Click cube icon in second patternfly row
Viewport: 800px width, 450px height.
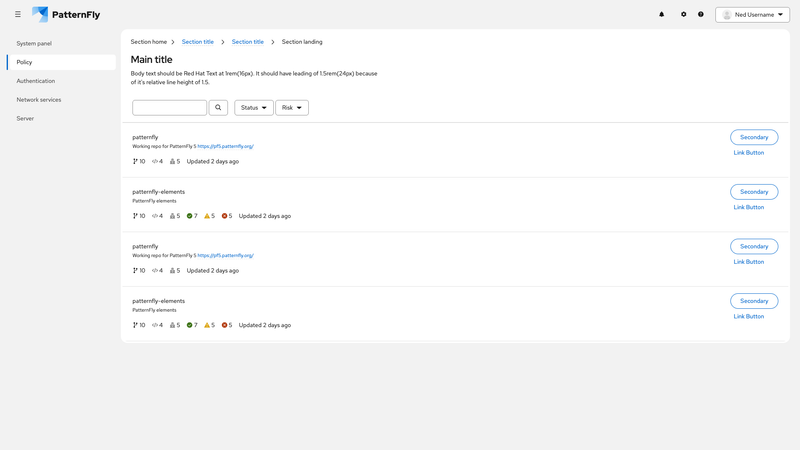172,270
